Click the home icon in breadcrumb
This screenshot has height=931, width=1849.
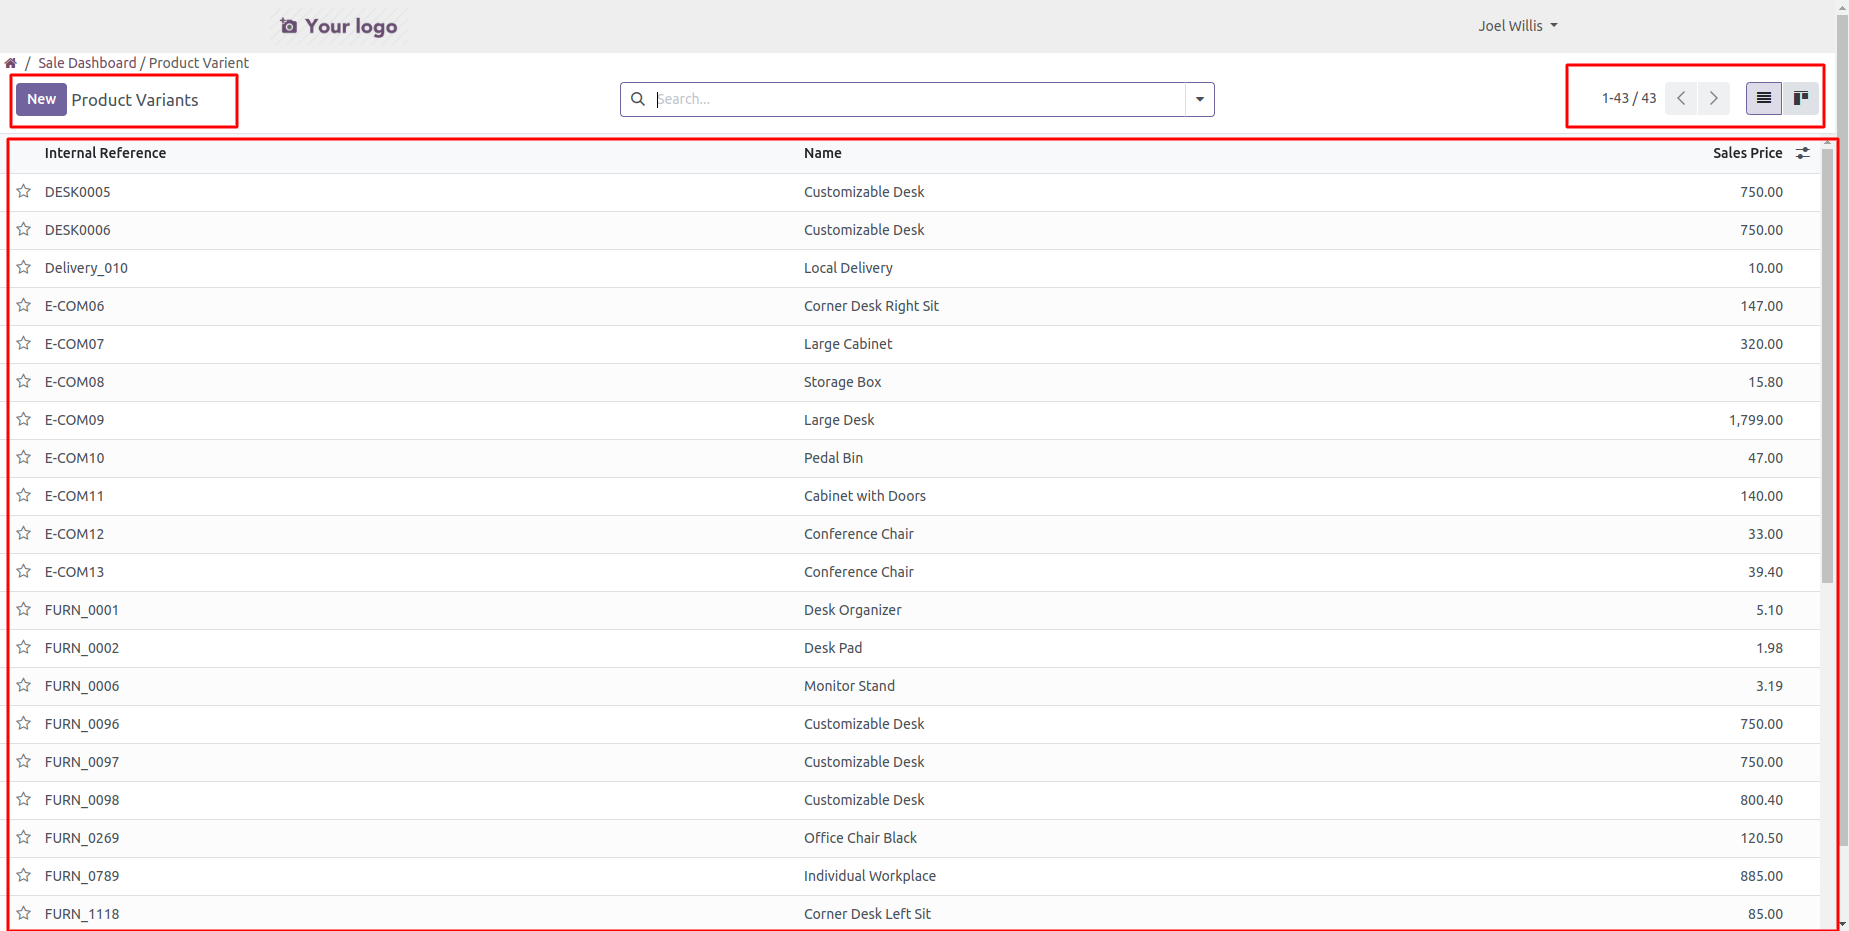pos(11,63)
